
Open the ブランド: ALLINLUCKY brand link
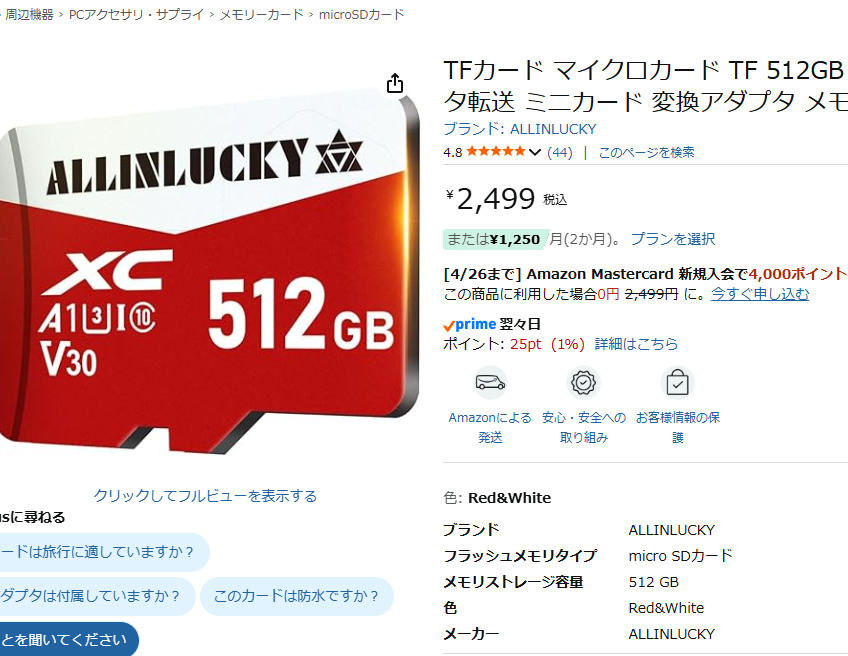pos(520,129)
